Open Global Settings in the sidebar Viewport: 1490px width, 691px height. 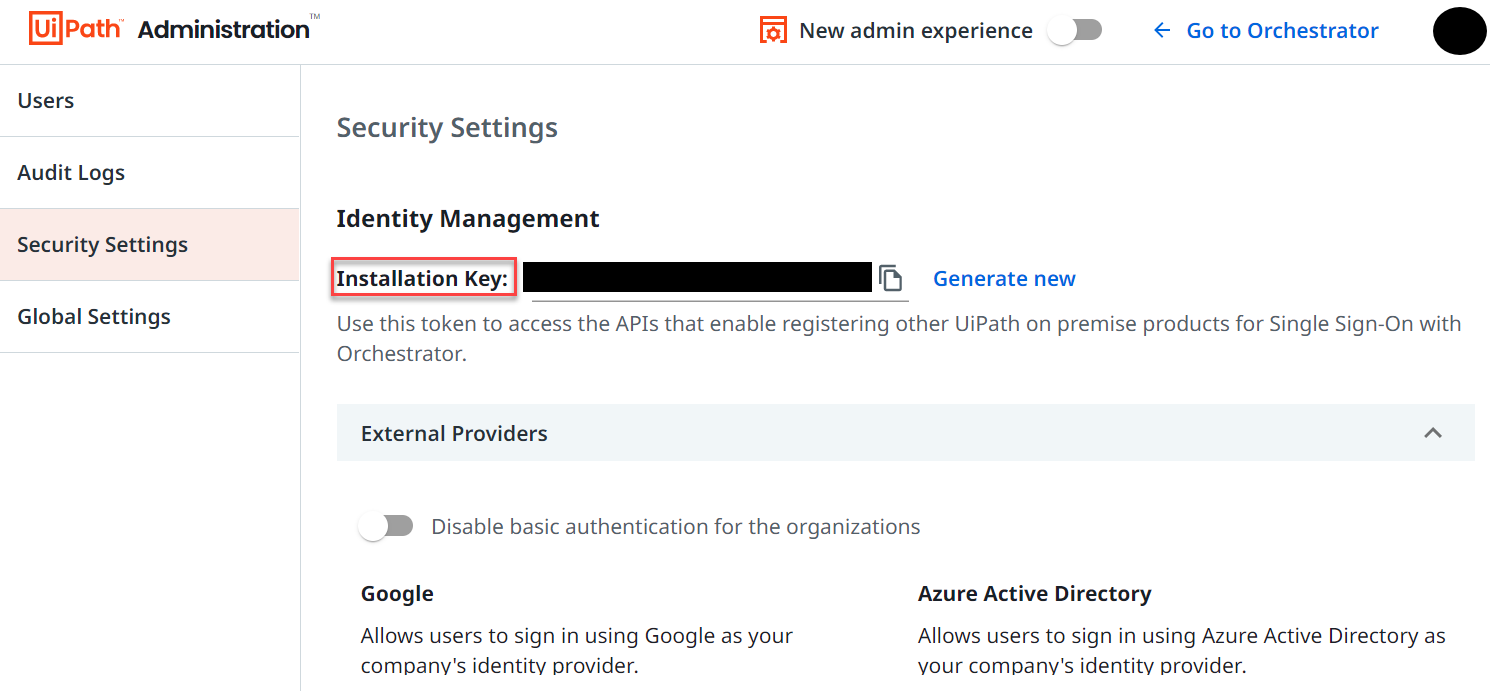click(94, 317)
